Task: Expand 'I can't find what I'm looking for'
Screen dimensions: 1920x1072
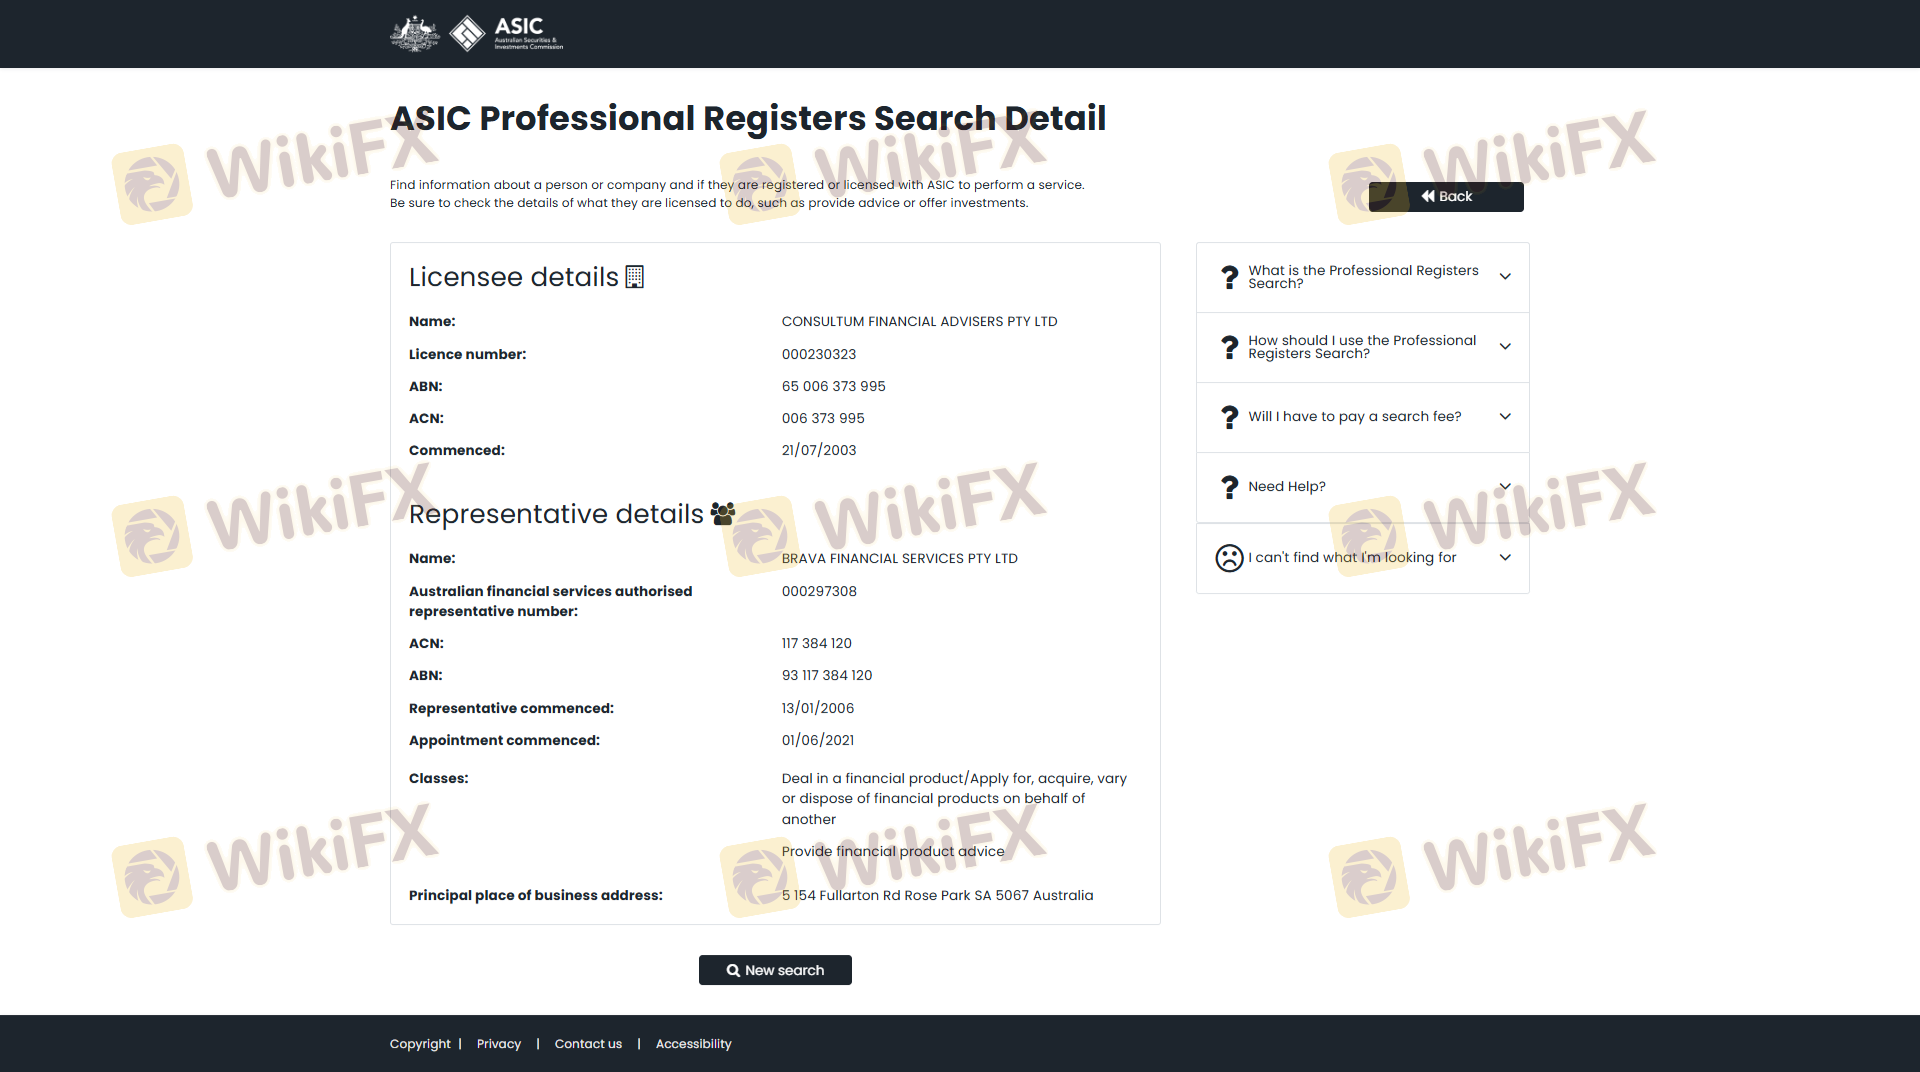Action: pyautogui.click(x=1505, y=558)
